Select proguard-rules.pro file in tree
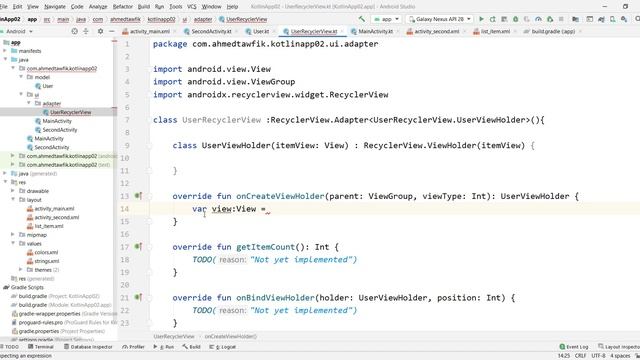 coord(40,322)
